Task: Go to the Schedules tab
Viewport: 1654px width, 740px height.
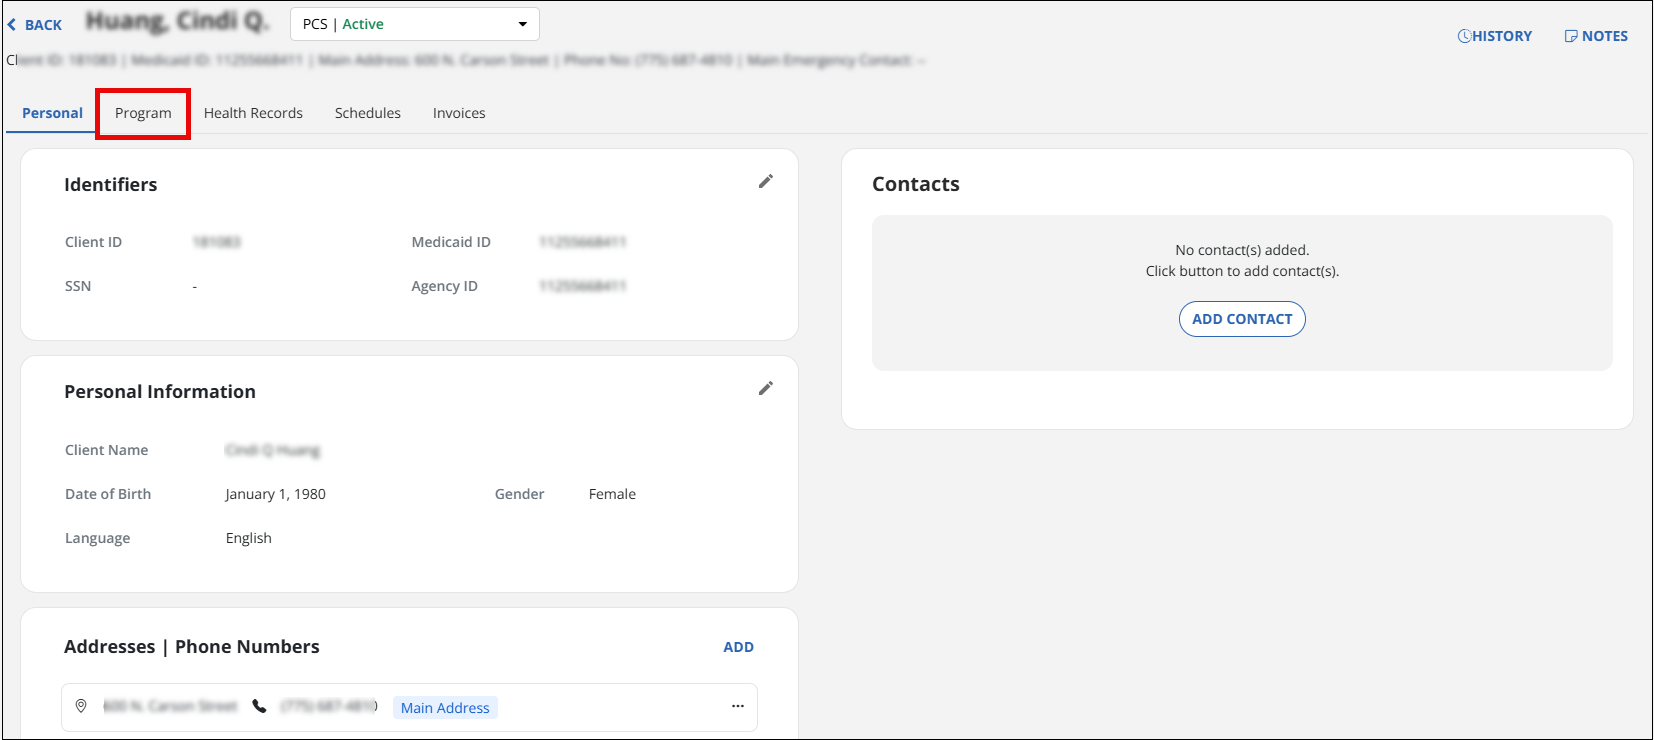Action: (x=367, y=113)
